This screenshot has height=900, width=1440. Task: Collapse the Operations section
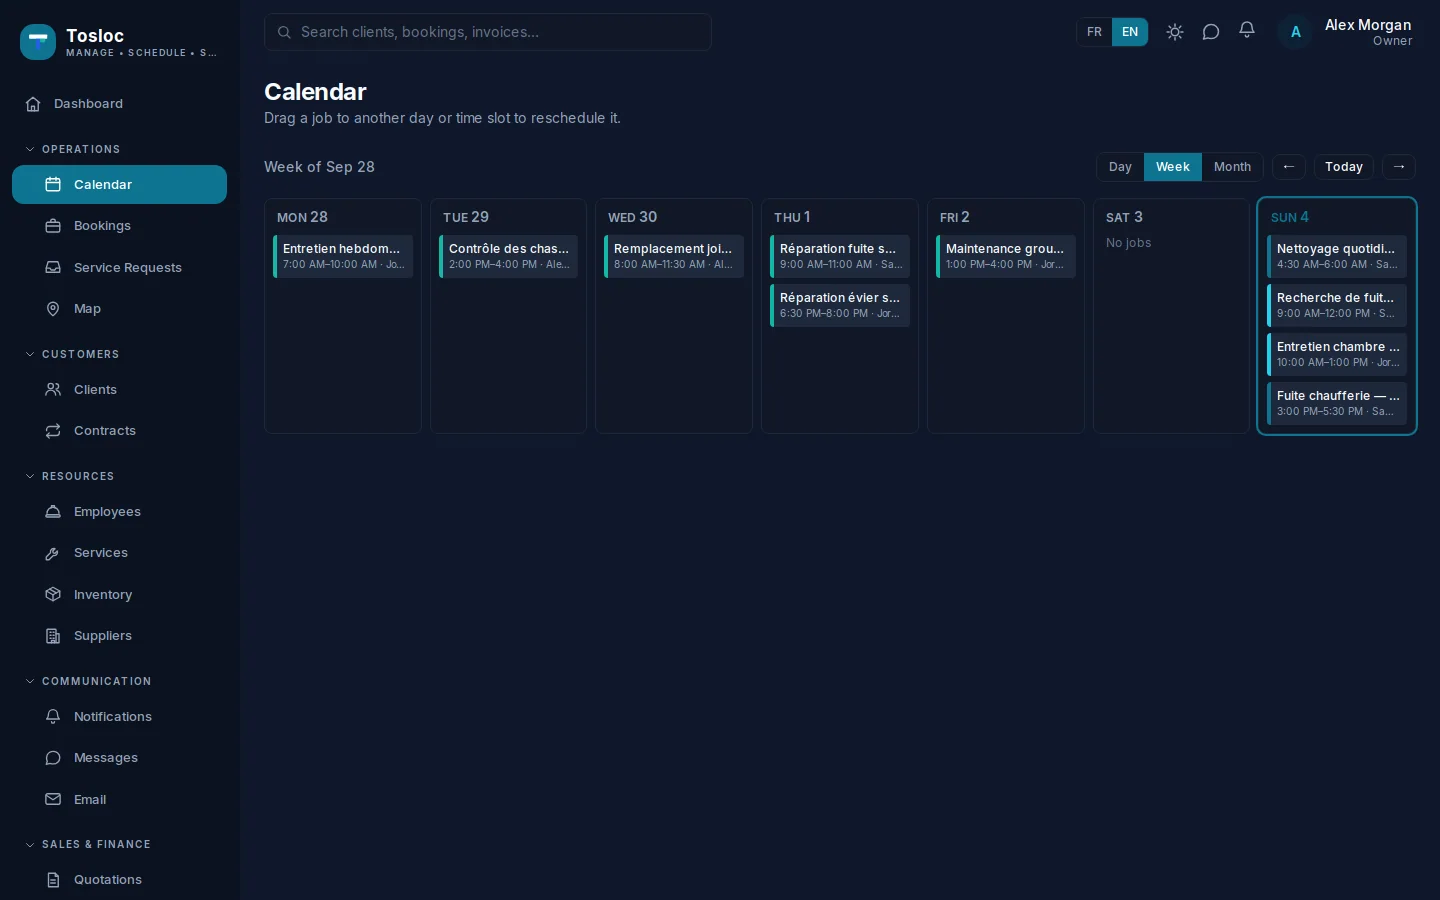pos(72,150)
